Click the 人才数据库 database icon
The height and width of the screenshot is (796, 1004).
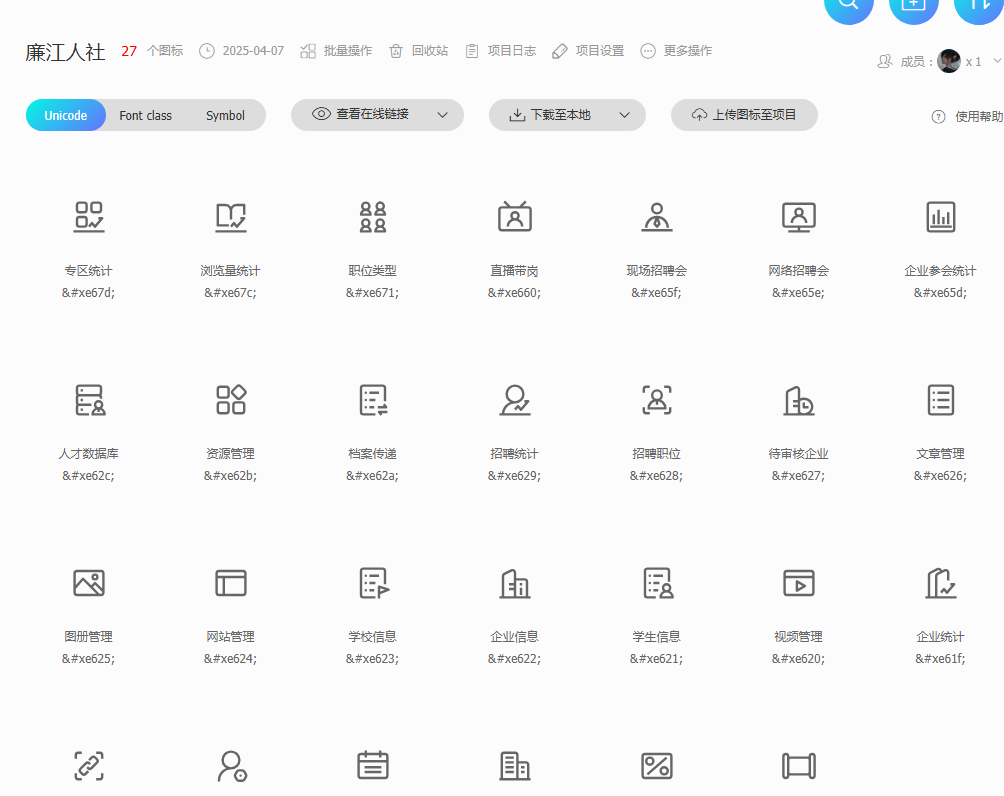click(x=89, y=400)
